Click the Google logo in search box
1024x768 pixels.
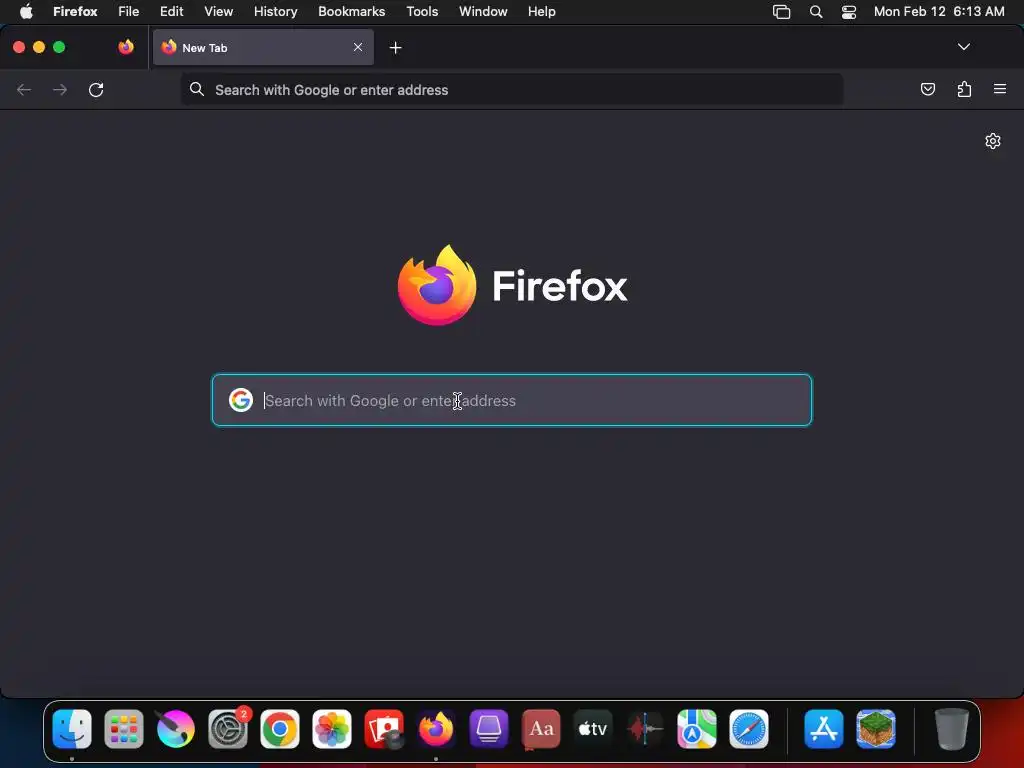tap(241, 400)
